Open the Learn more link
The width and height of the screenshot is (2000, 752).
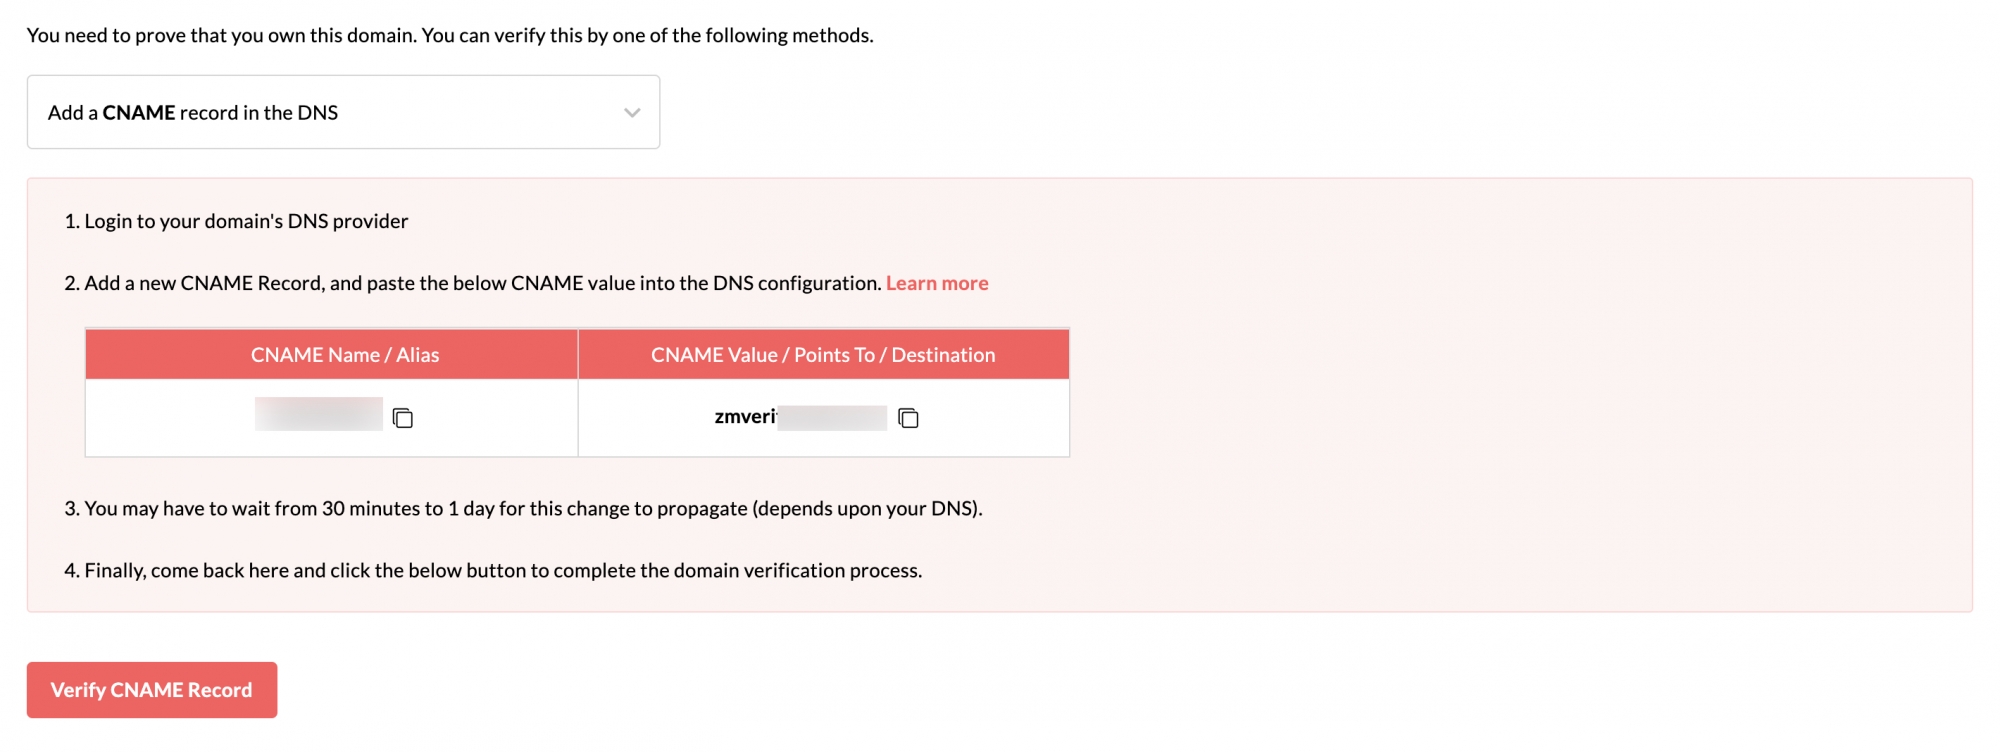937,283
